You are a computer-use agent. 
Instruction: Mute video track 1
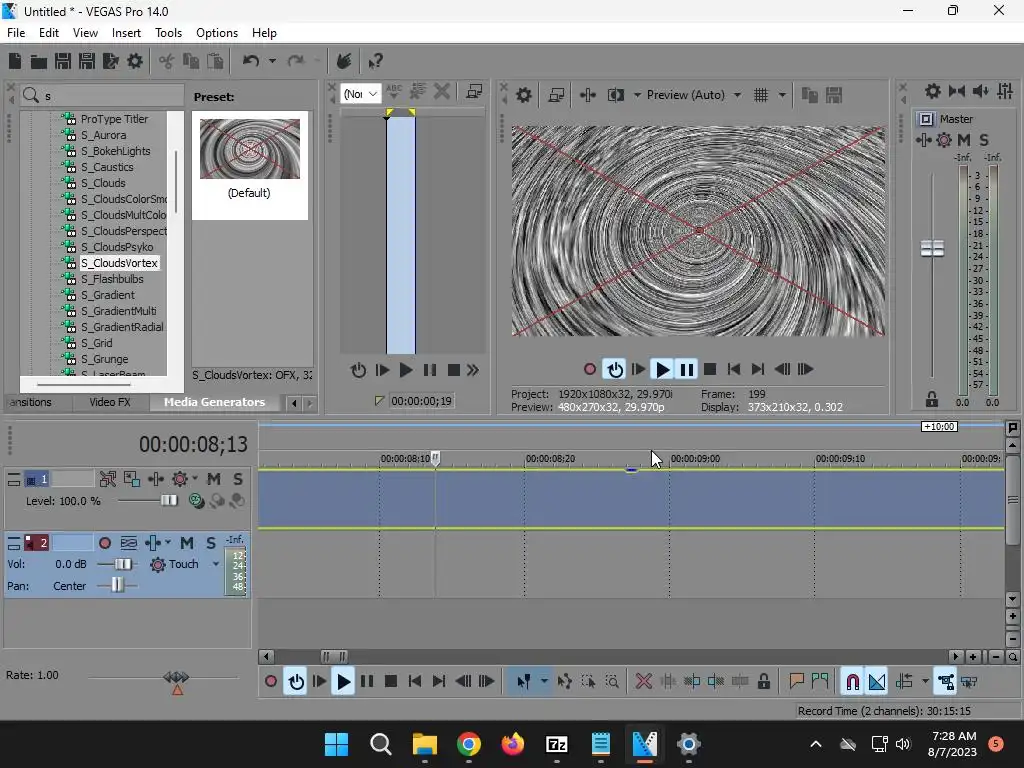(x=214, y=479)
